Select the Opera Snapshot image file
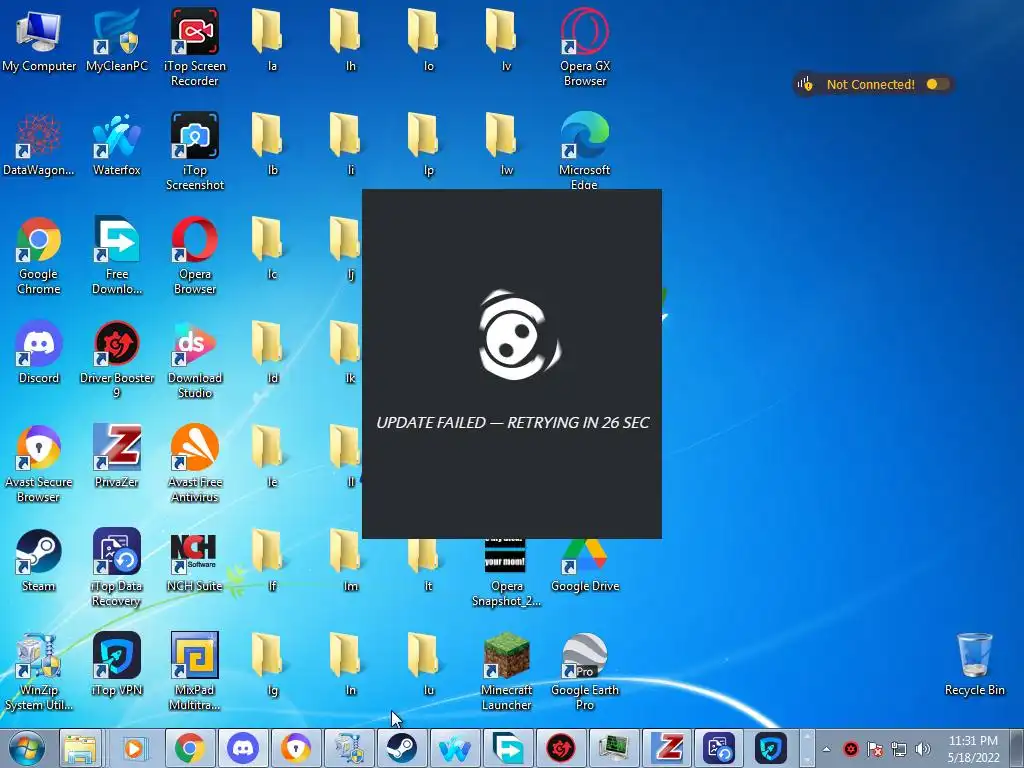Screen dimensions: 1024x768 [506, 573]
